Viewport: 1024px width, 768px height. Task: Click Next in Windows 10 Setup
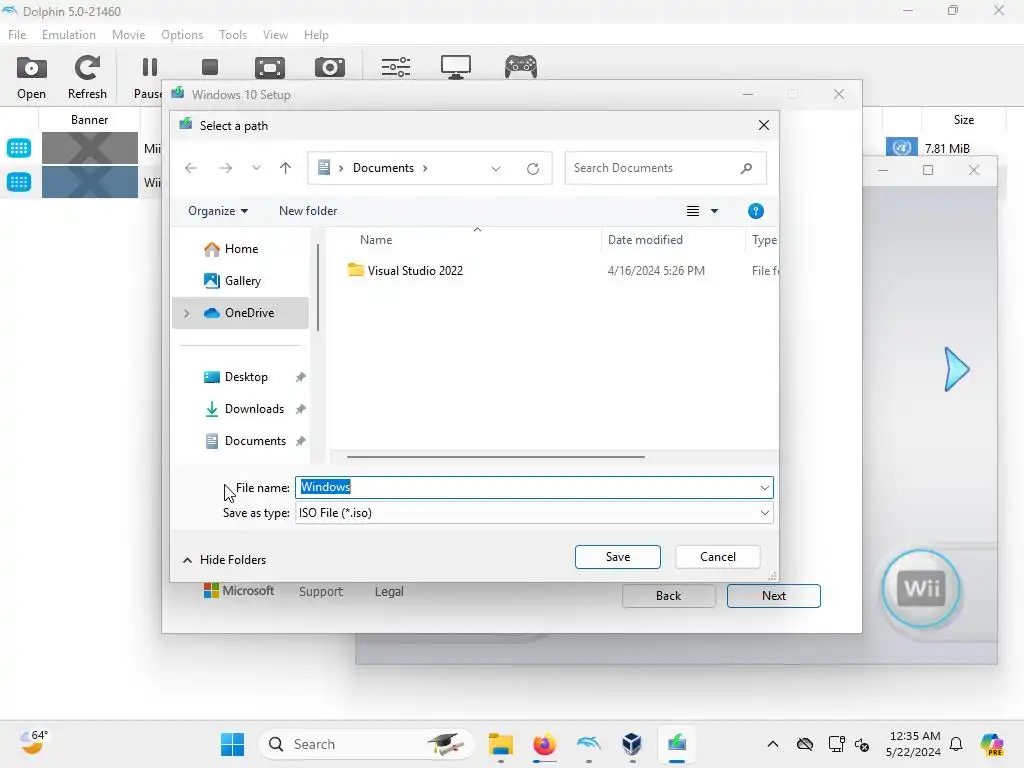(773, 596)
